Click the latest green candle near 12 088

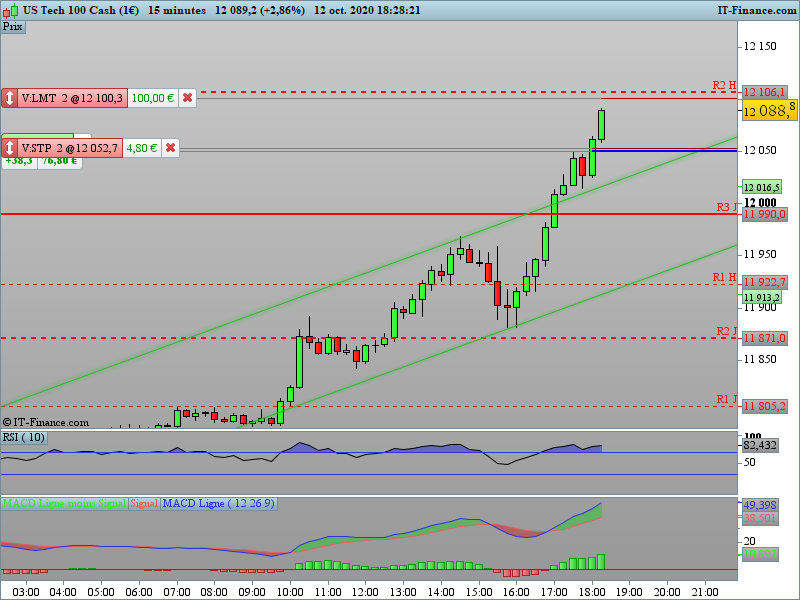click(x=602, y=124)
